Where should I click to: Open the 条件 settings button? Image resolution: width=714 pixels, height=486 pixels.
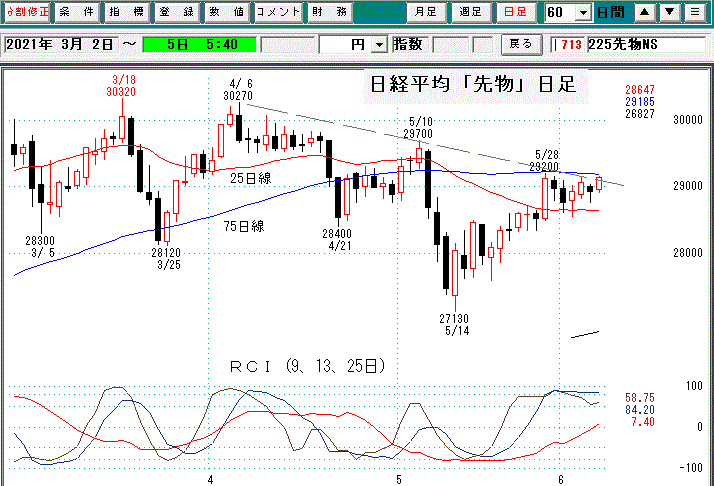click(x=77, y=12)
